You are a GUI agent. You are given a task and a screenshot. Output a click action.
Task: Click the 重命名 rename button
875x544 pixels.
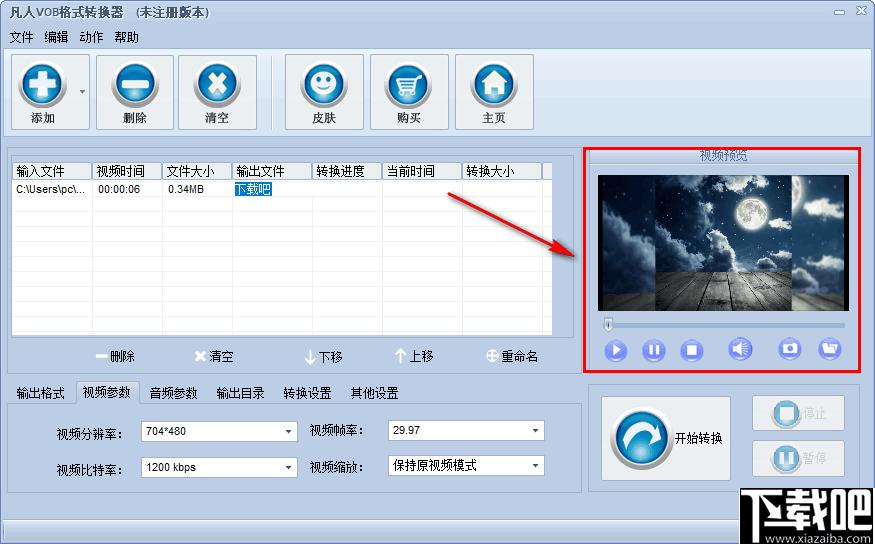point(512,356)
